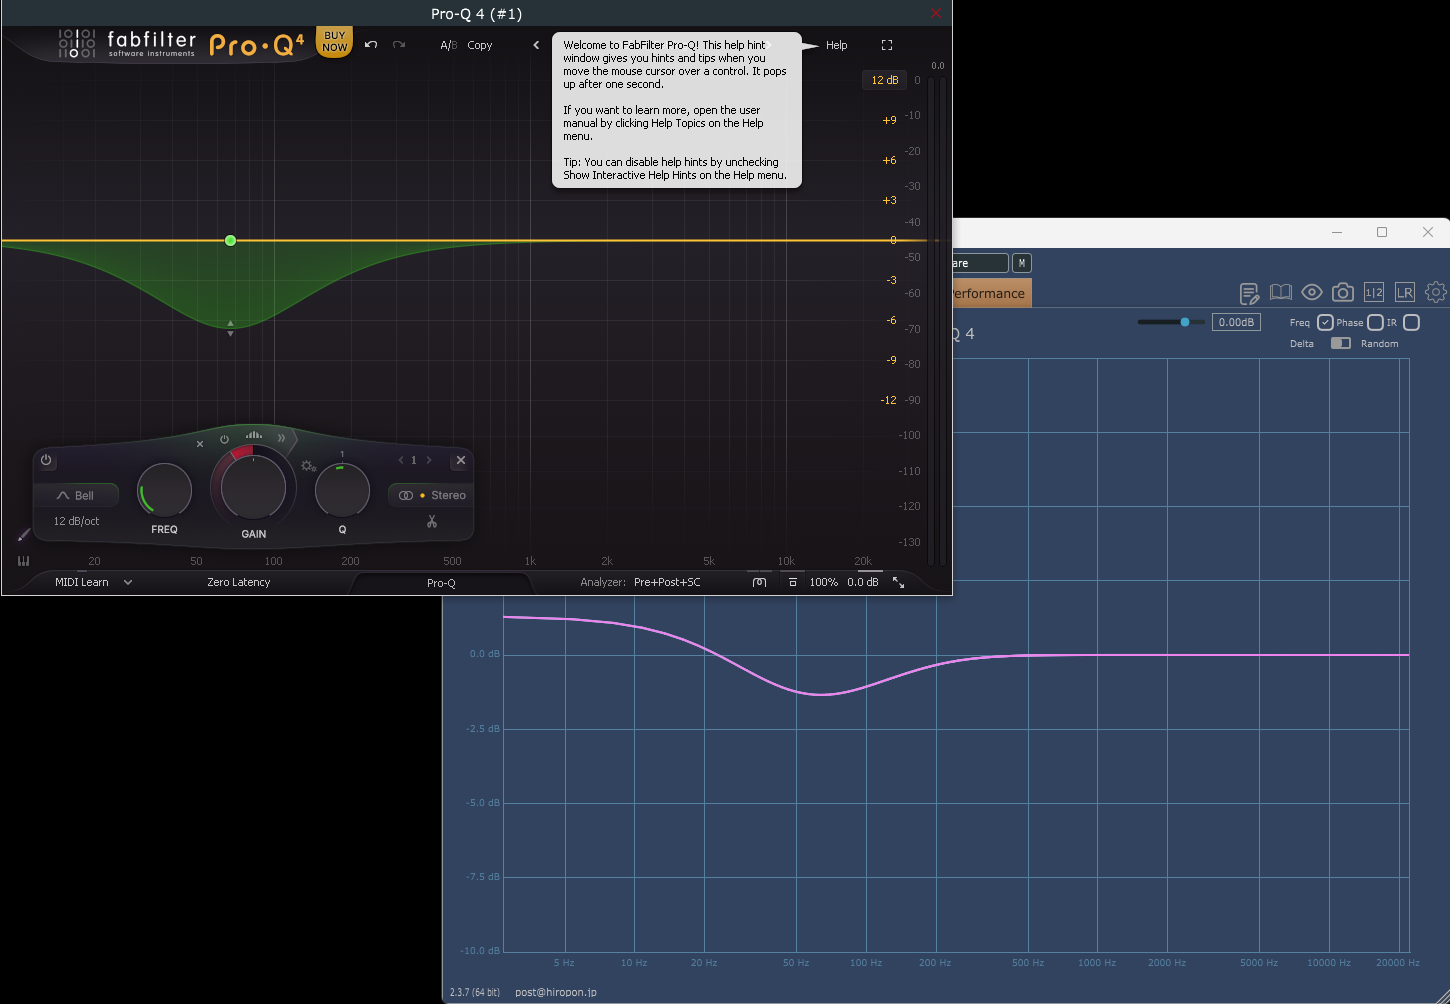Viewport: 1450px width, 1004px height.
Task: Click the 100% output scale value
Action: pyautogui.click(x=823, y=582)
